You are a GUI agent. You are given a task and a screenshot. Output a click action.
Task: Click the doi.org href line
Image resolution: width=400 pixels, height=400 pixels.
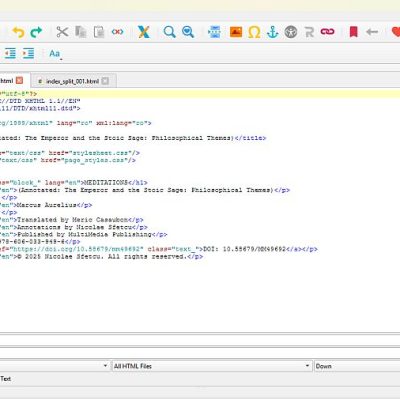[159, 249]
